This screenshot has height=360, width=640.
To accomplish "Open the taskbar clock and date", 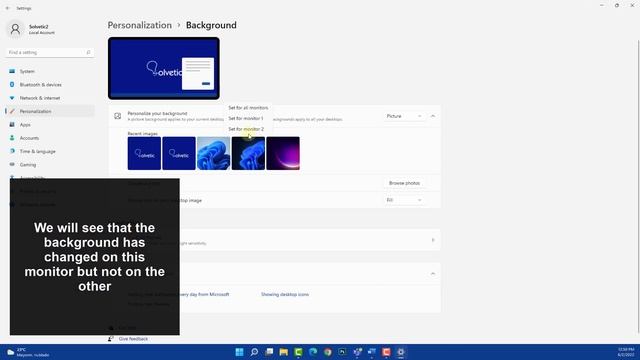I will pos(626,352).
